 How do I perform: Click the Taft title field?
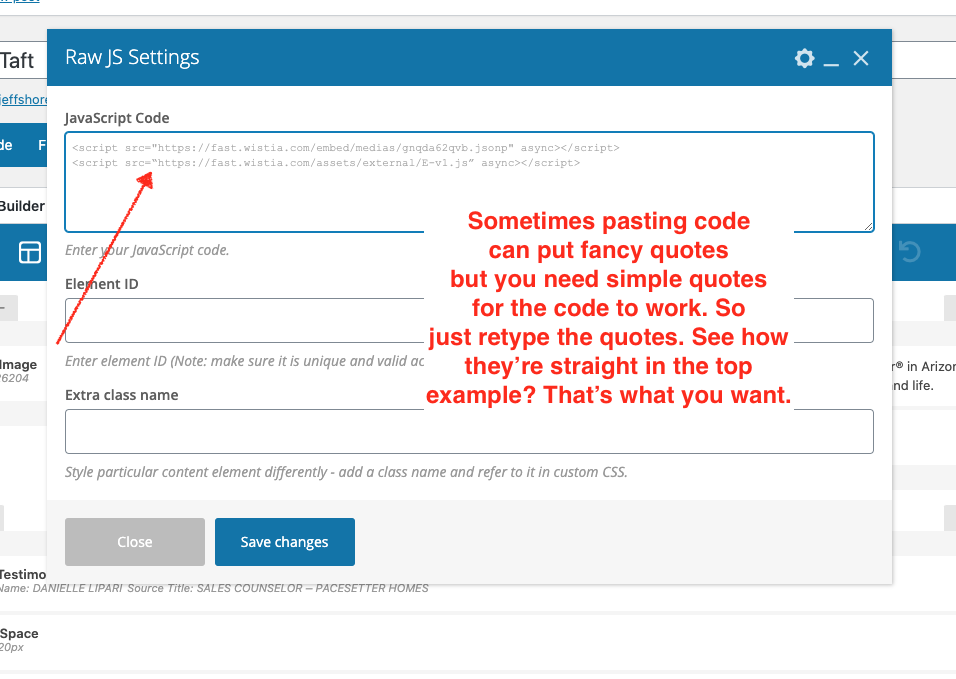[18, 60]
